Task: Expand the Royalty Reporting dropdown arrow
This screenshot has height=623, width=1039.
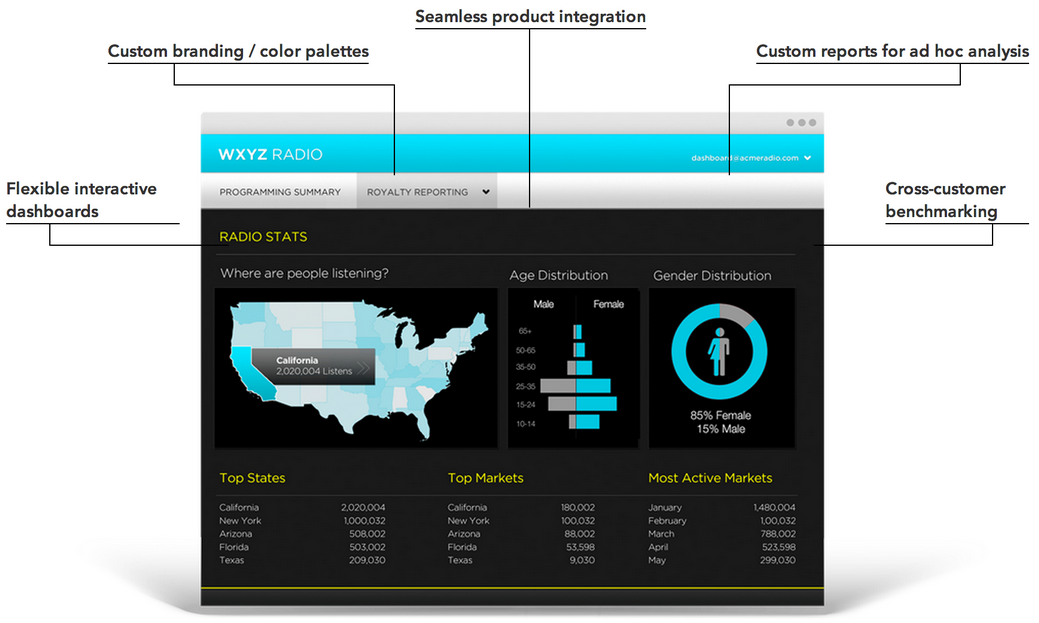Action: 486,192
